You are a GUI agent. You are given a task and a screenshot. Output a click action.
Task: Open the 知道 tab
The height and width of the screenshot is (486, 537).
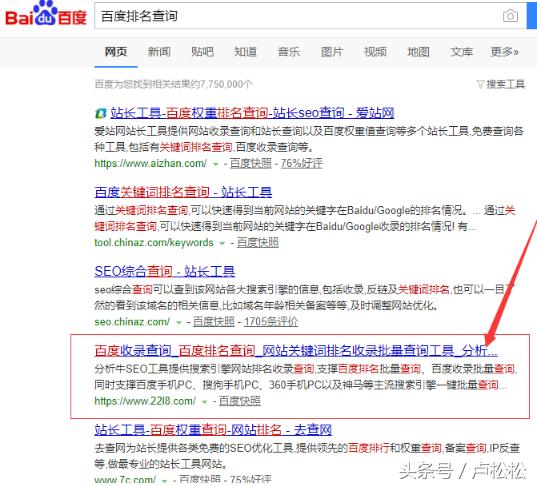pyautogui.click(x=245, y=52)
